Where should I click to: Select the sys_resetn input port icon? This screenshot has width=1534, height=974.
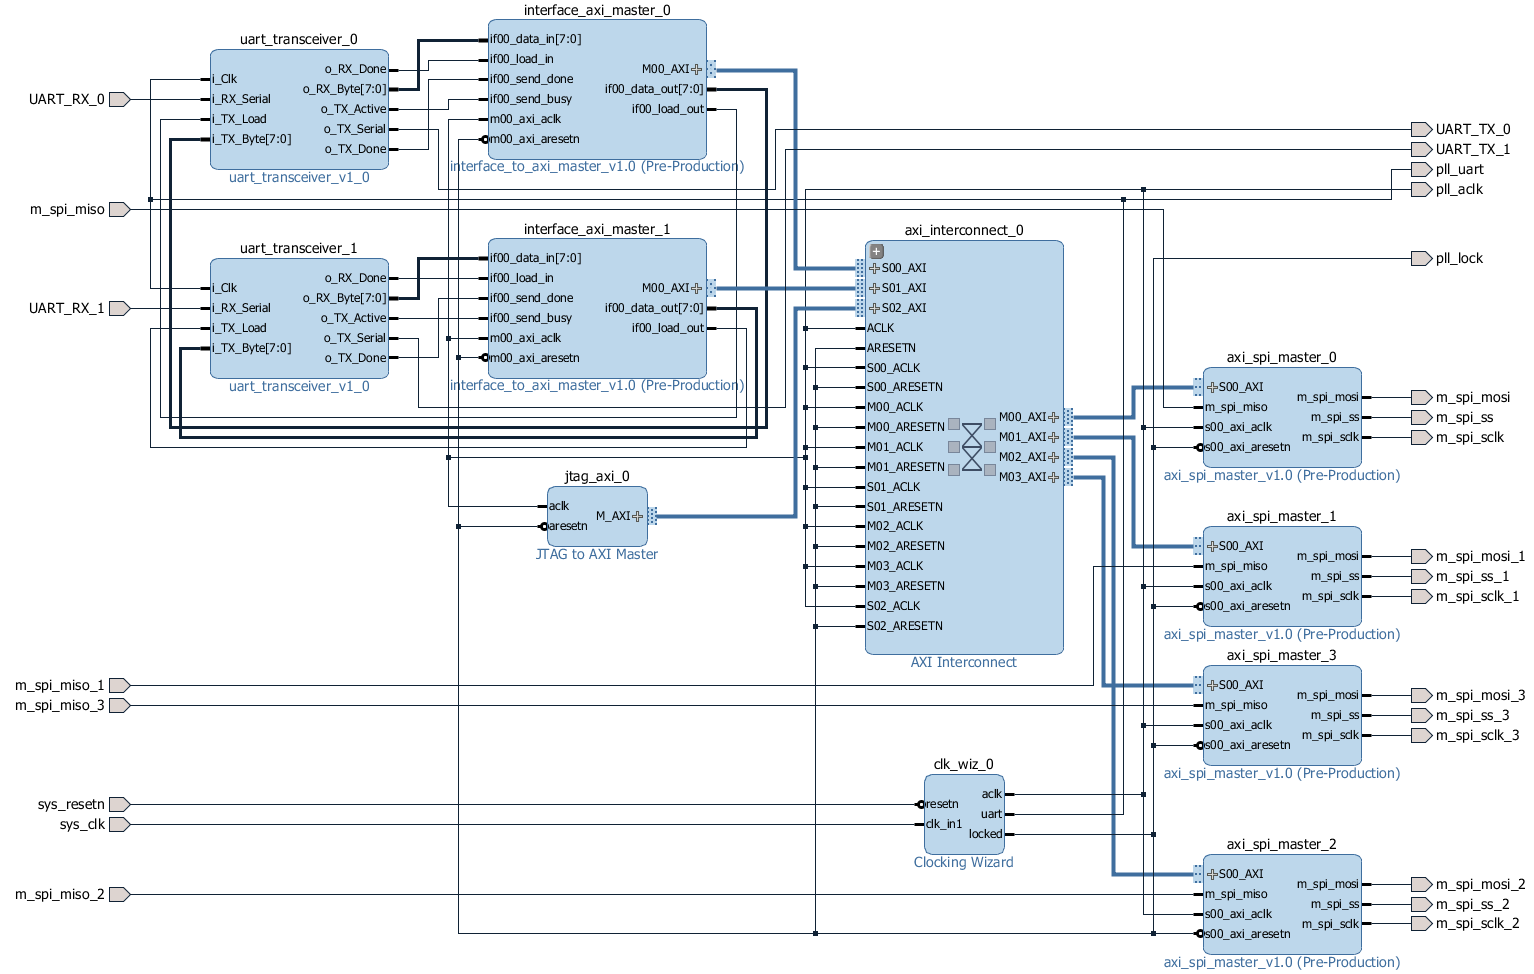[x=119, y=804]
